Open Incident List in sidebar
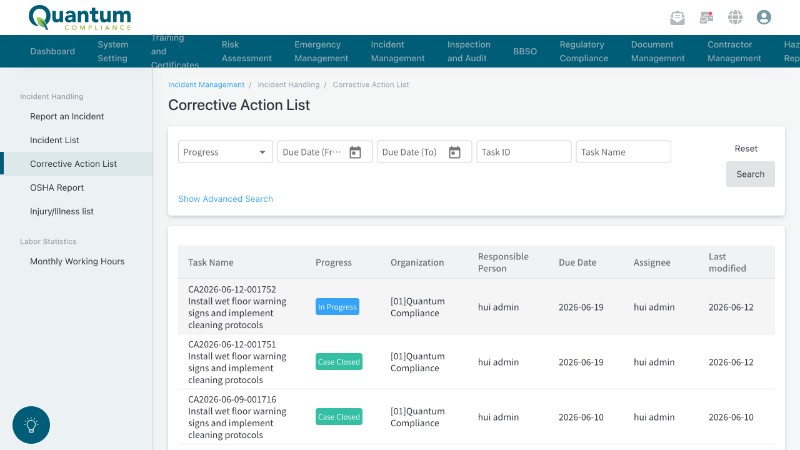The height and width of the screenshot is (450, 800). click(x=55, y=140)
